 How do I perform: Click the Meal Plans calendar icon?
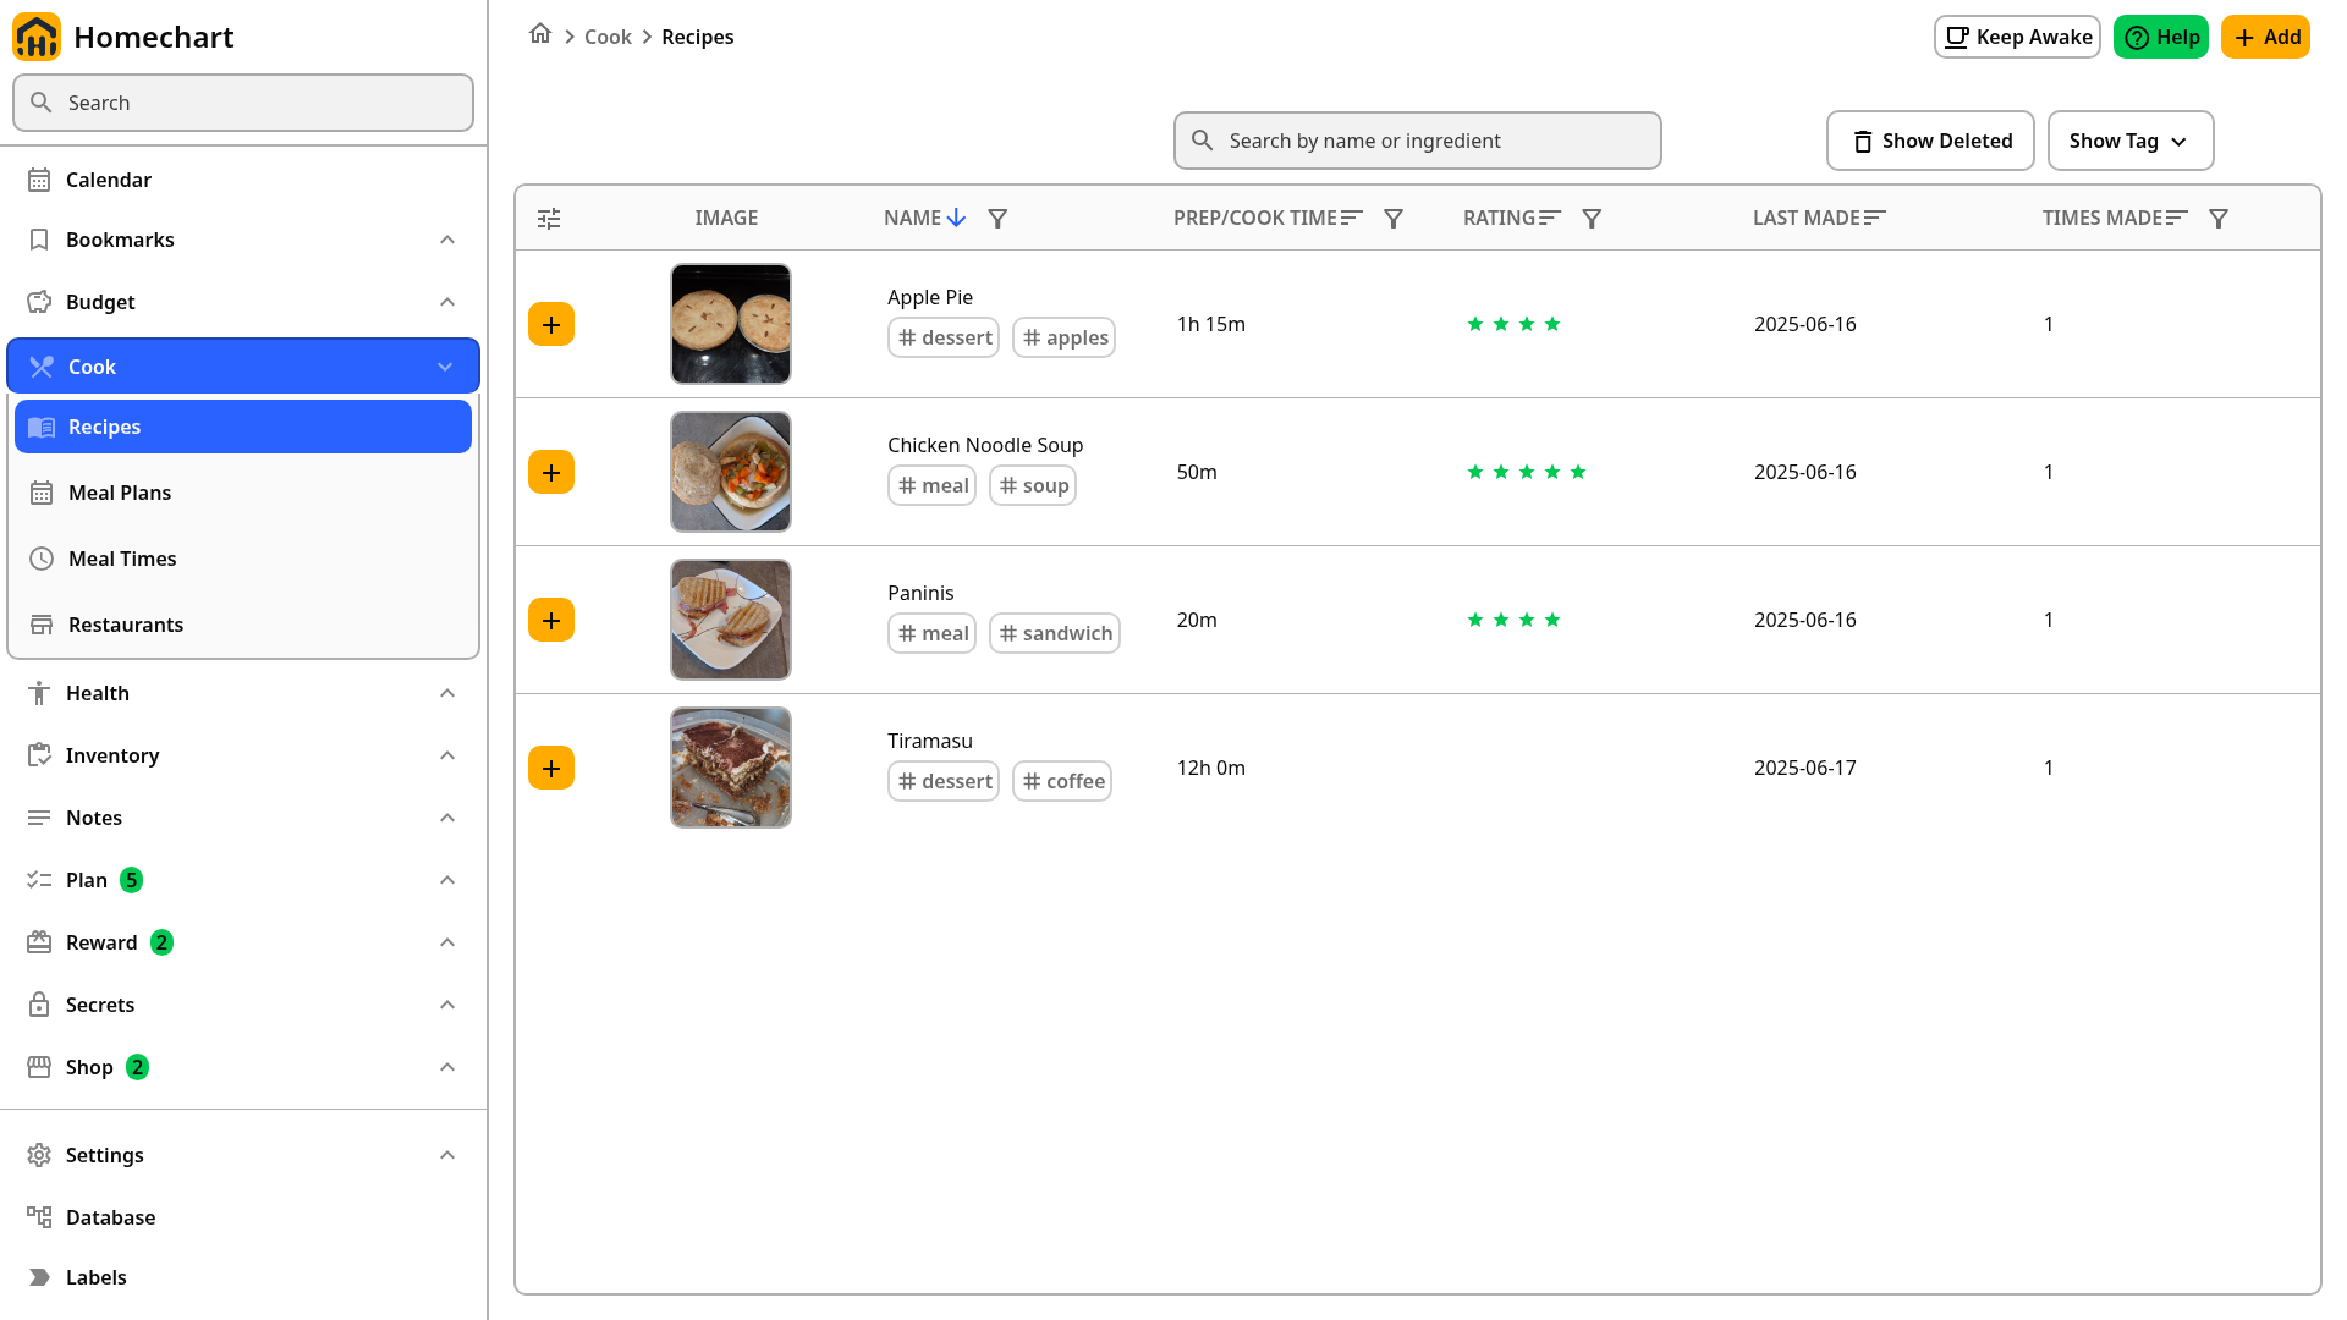41,492
